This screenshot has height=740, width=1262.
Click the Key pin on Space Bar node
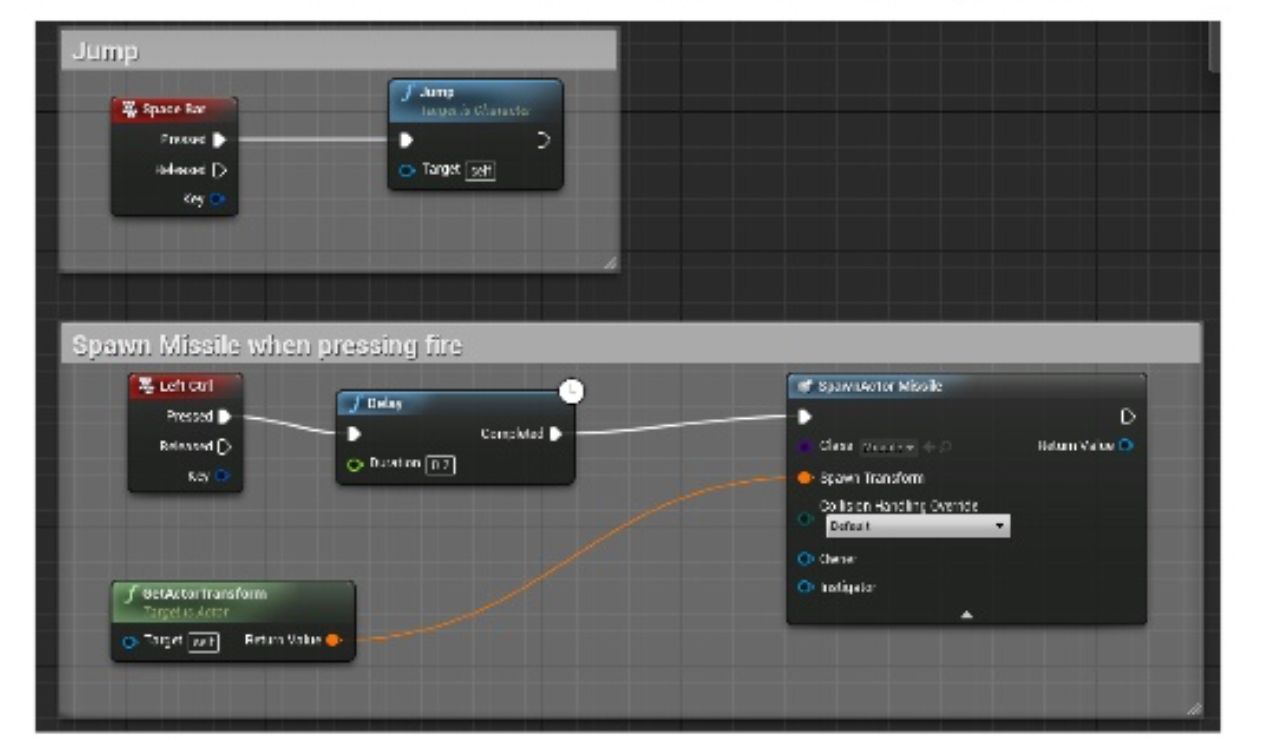point(219,199)
